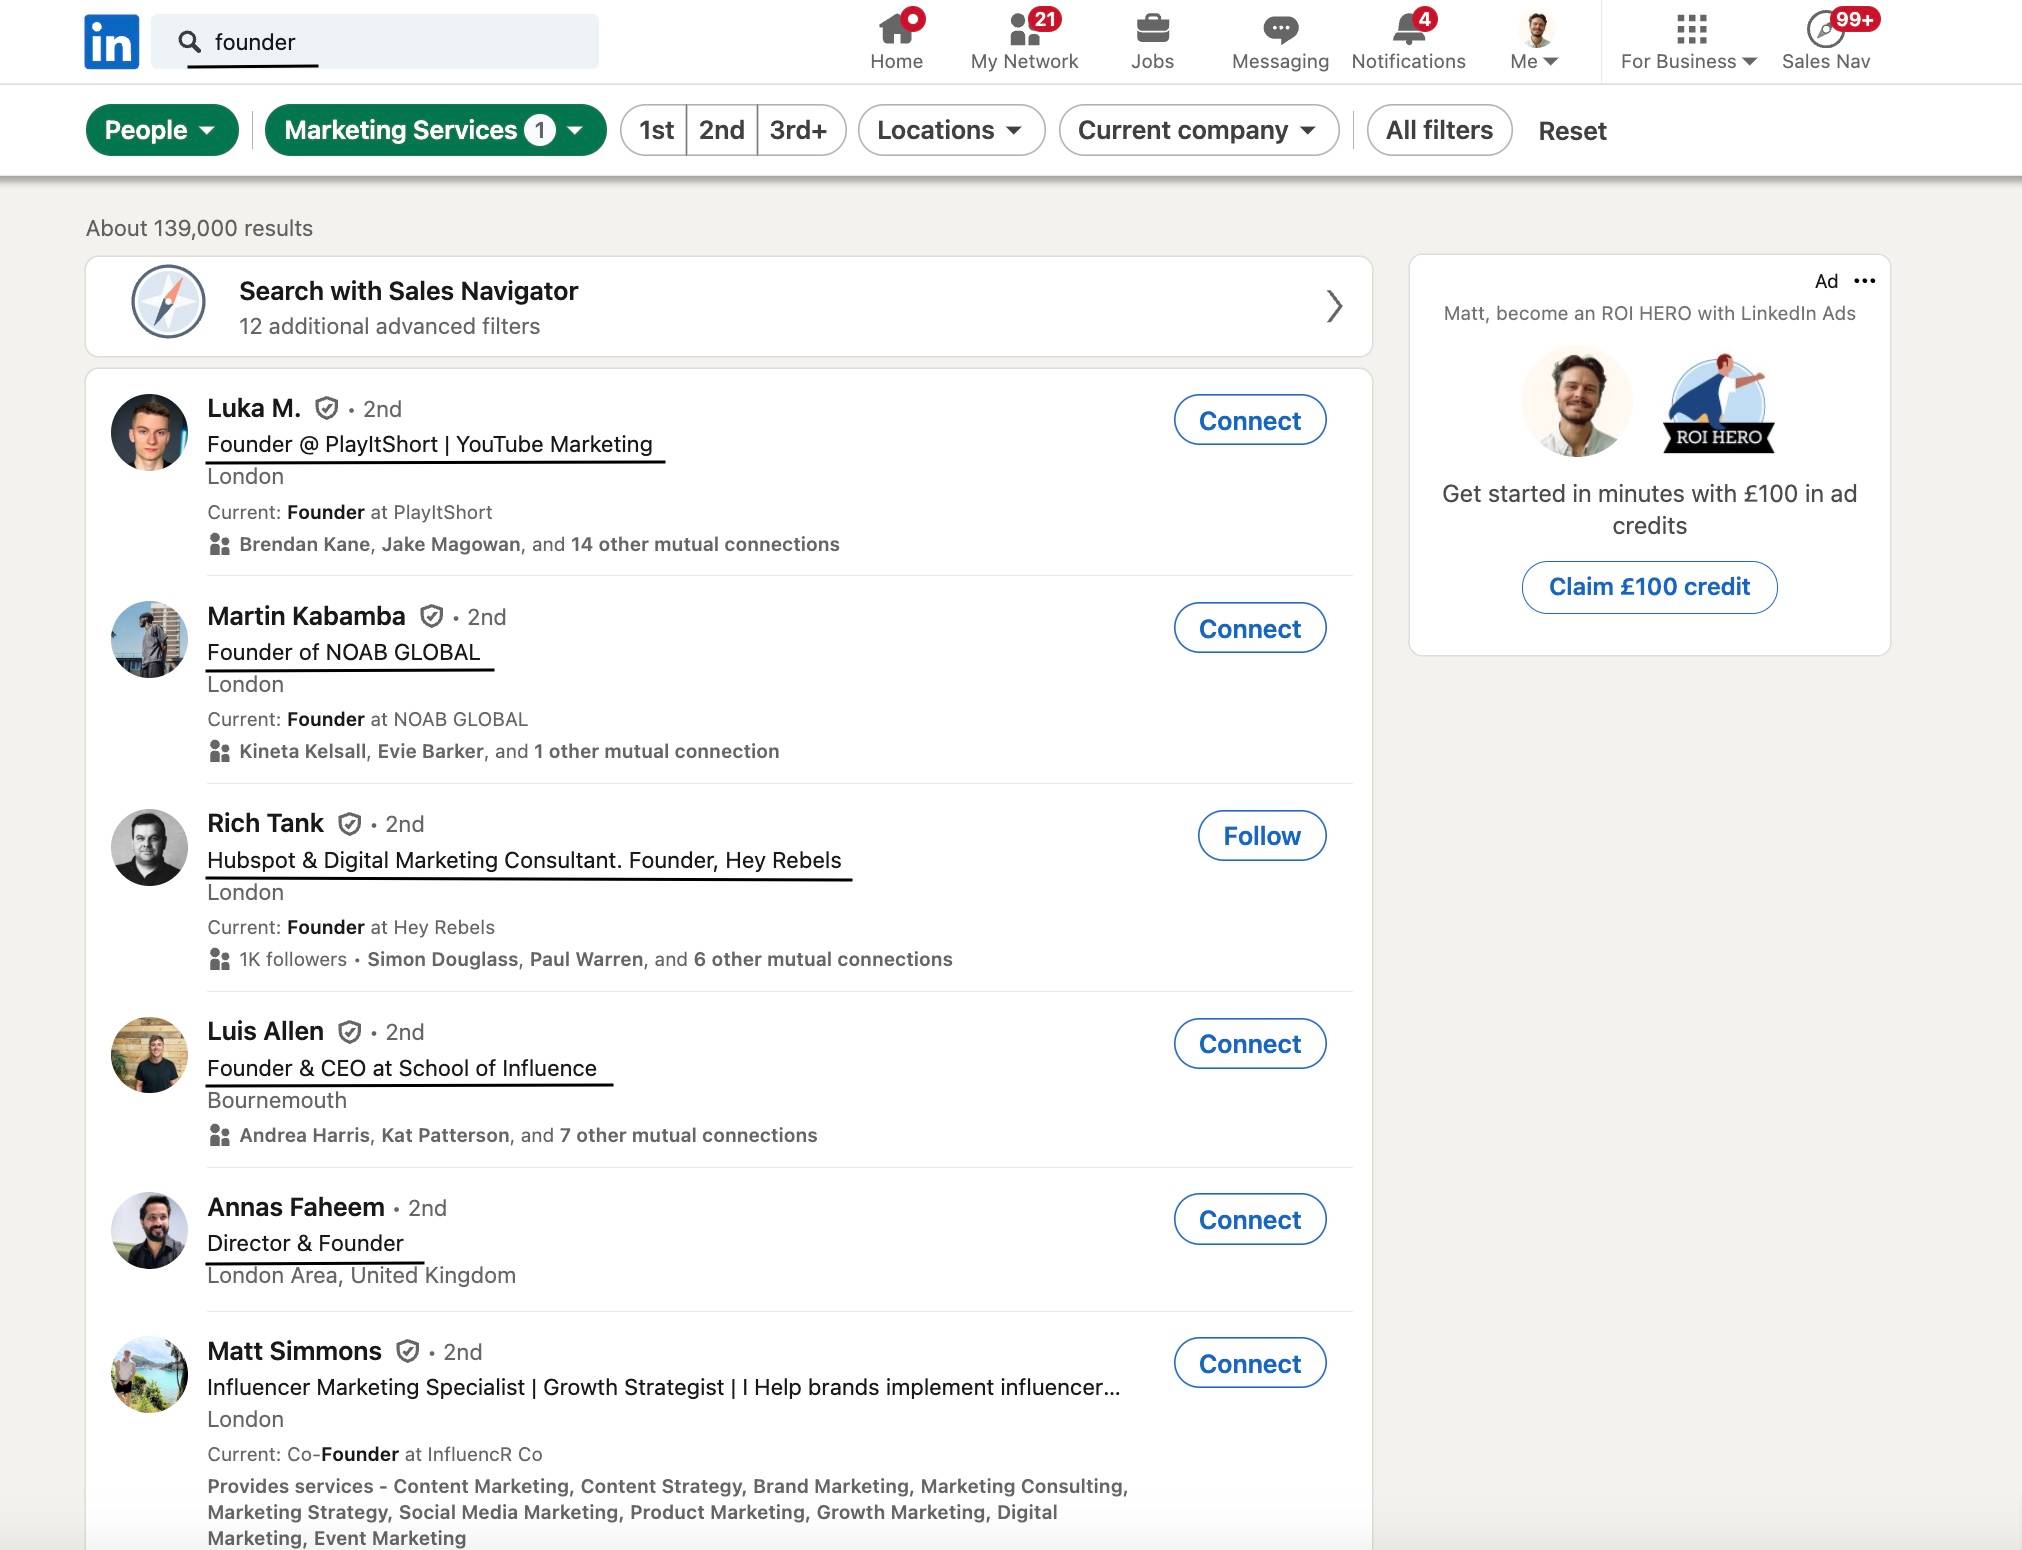Viewport: 2022px width, 1550px height.
Task: View Luis Allen's 7 other mutual connections
Action: [688, 1135]
